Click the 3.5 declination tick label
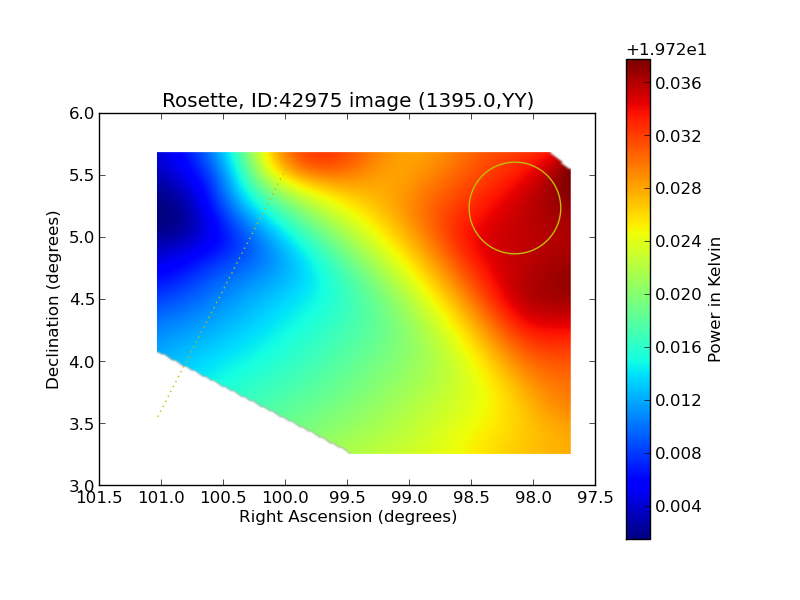 pos(82,424)
